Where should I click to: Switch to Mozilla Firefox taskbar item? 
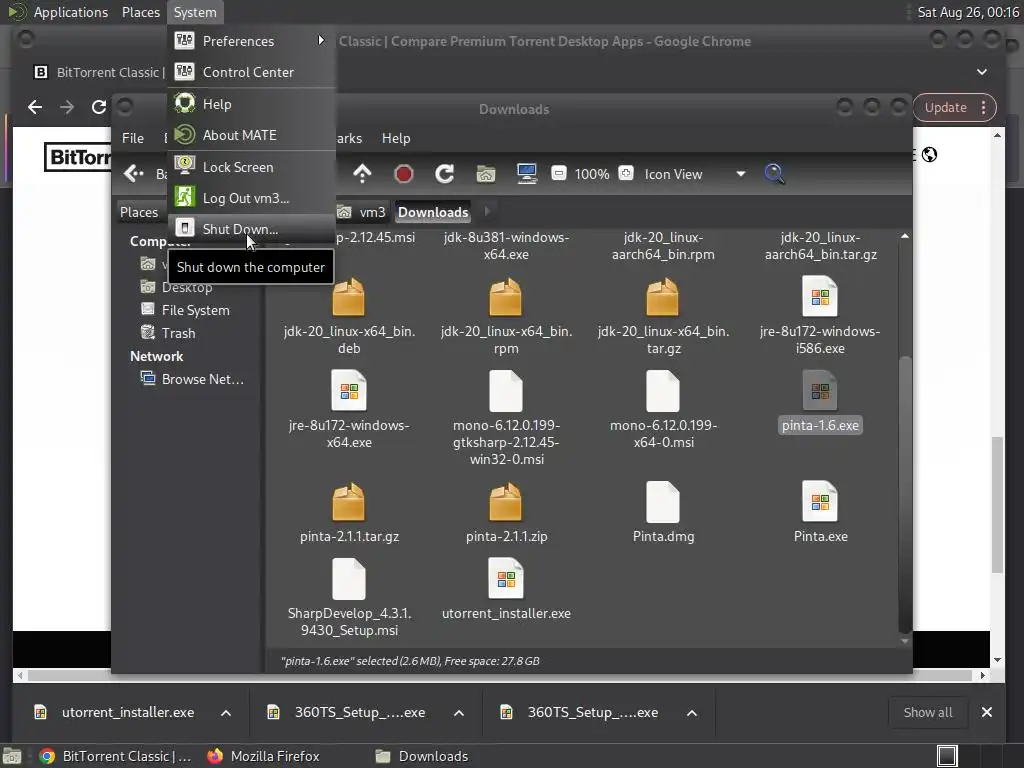[x=264, y=756]
